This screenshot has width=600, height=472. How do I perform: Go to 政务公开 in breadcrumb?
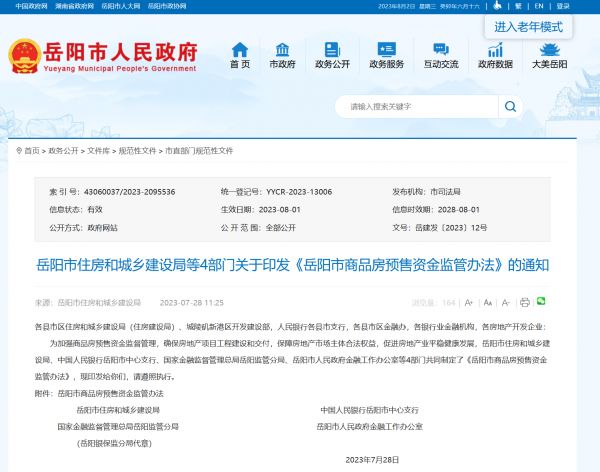click(63, 151)
